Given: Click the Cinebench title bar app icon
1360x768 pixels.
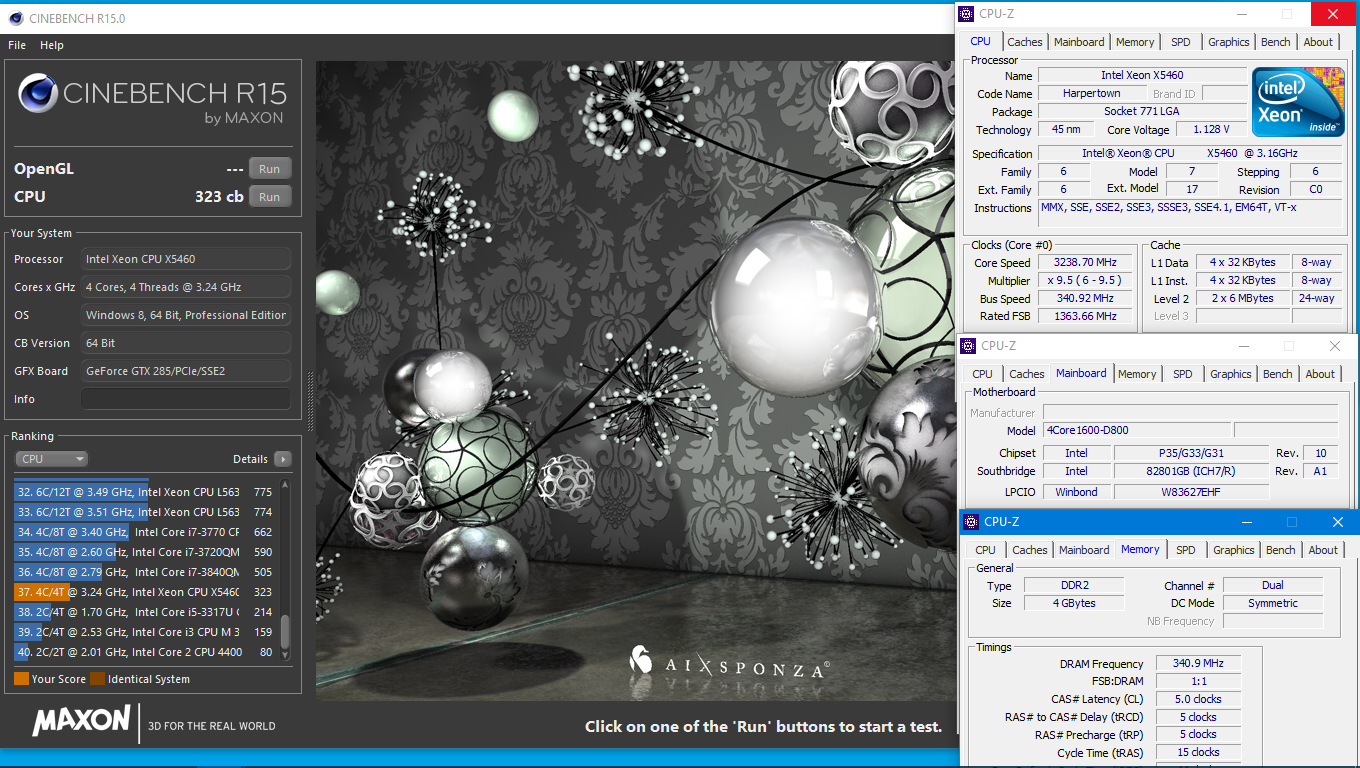Looking at the screenshot, I should (x=16, y=18).
